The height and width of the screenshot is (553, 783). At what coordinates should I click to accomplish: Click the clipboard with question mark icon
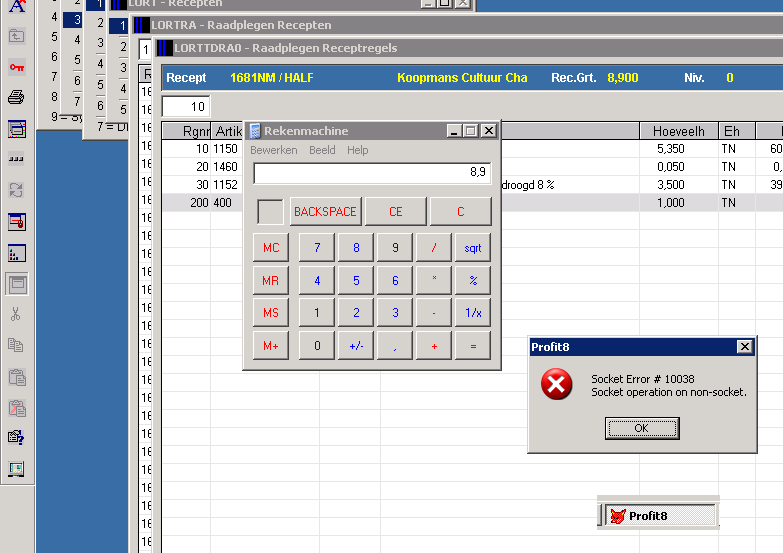click(16, 438)
